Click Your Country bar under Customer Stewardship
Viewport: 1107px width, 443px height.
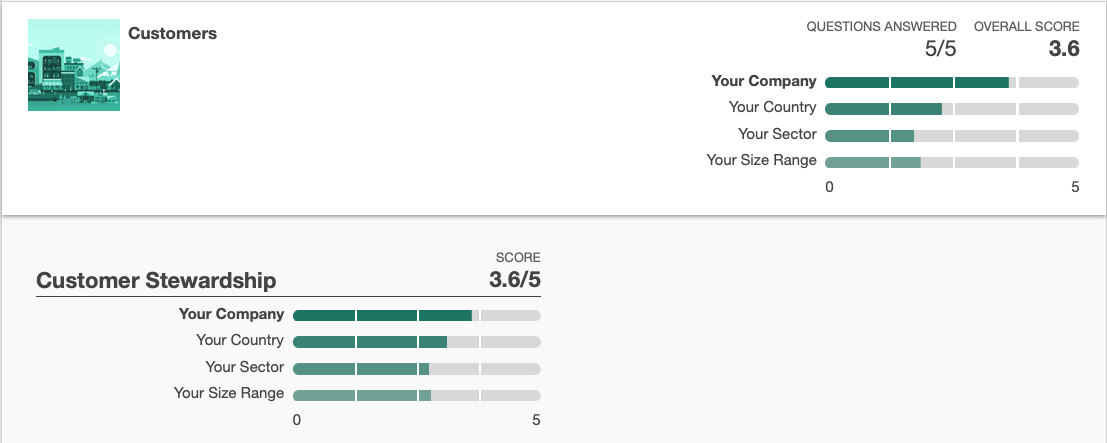(416, 341)
